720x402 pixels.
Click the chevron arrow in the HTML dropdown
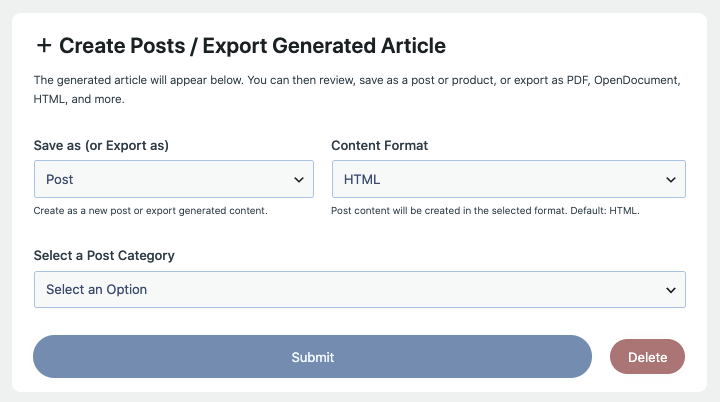[x=671, y=180]
